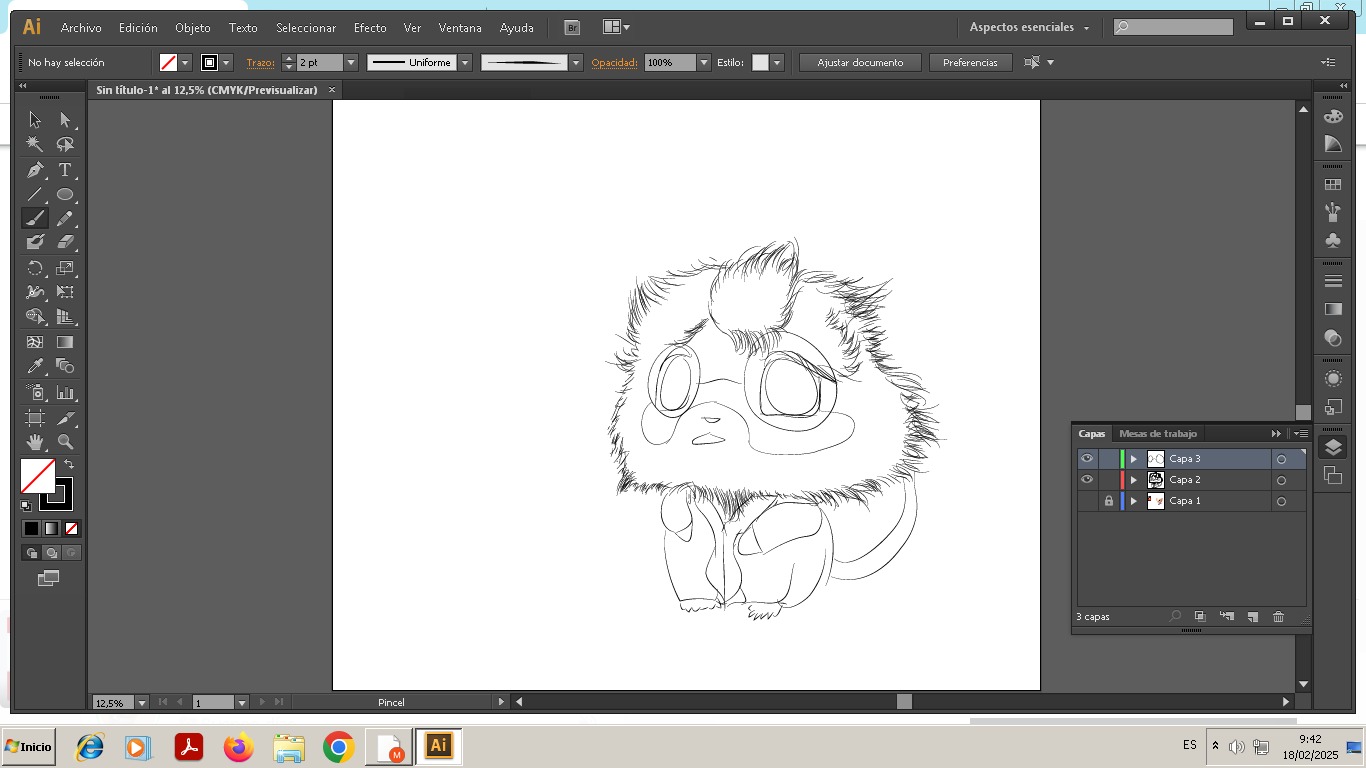
Task: Select the Lasso tool
Action: pos(65,144)
